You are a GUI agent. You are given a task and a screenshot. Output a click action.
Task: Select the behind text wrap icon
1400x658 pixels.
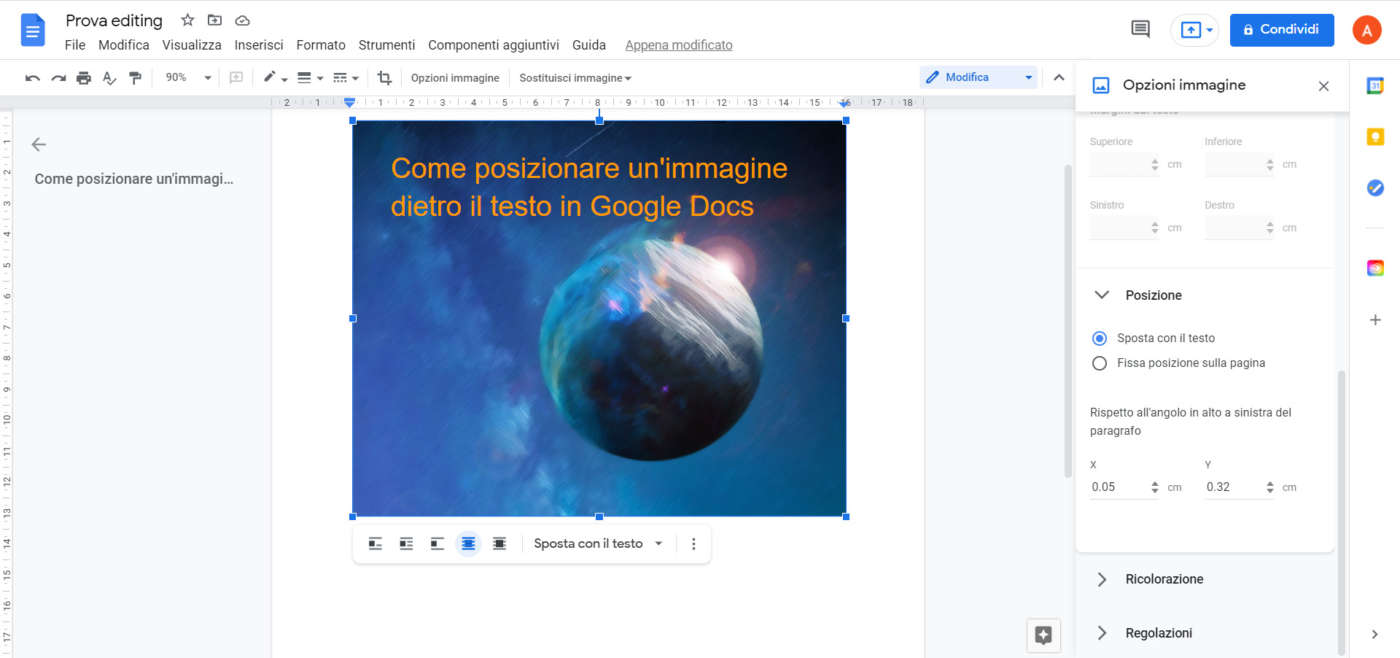(x=468, y=544)
